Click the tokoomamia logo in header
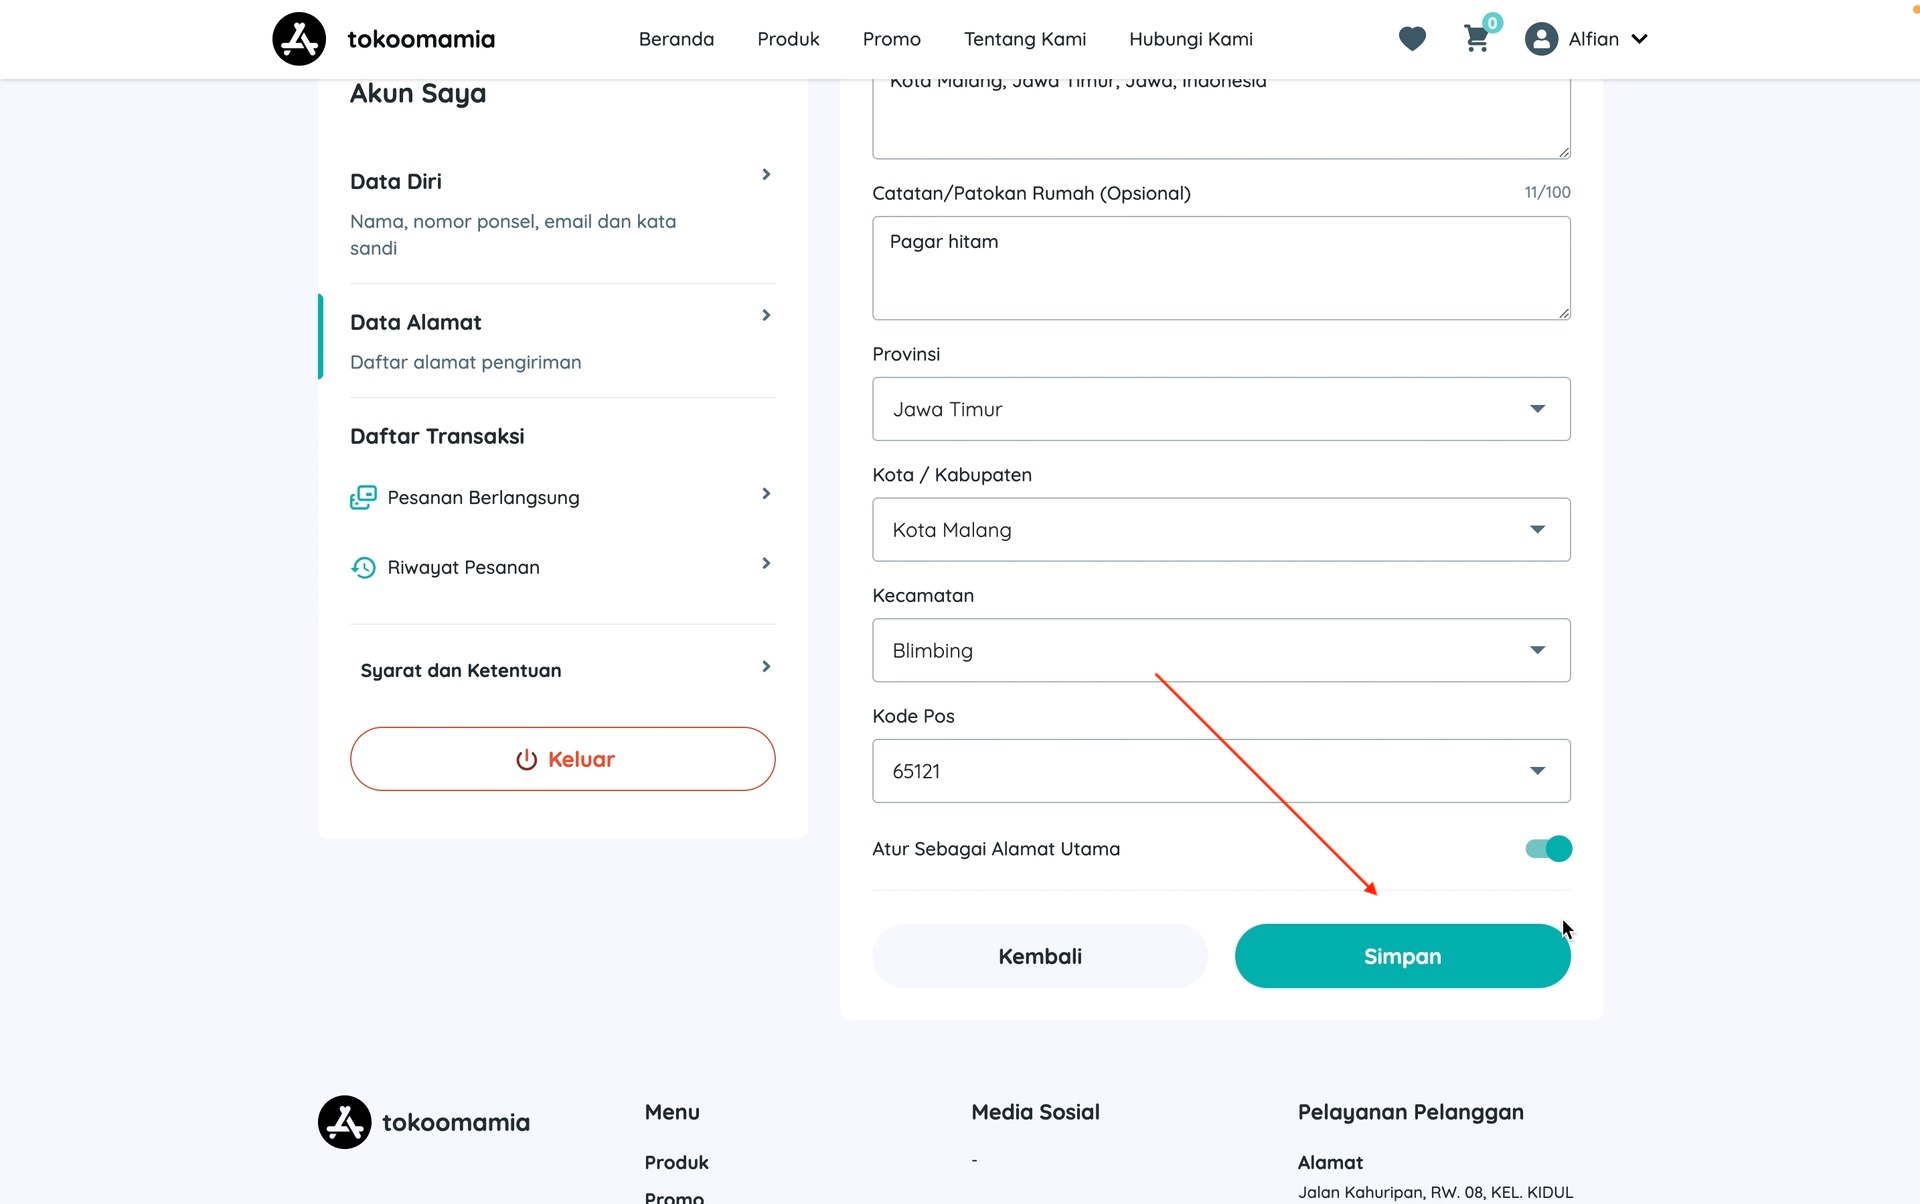 pos(299,39)
